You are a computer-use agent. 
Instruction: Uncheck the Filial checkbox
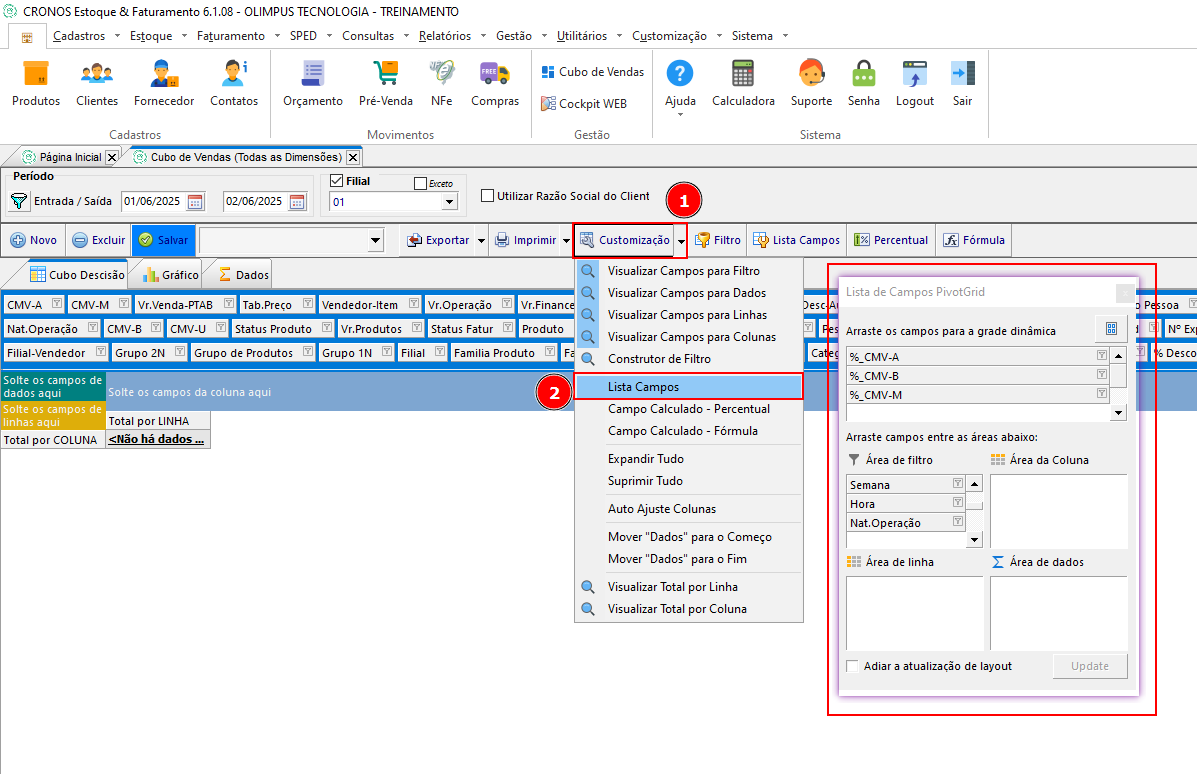pos(337,181)
